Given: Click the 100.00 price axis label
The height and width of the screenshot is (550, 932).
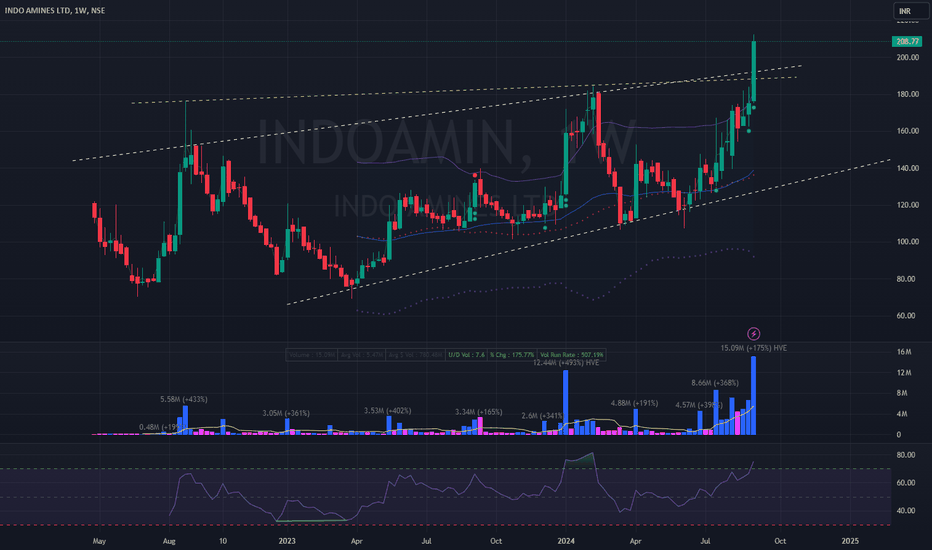Looking at the screenshot, I should [907, 242].
